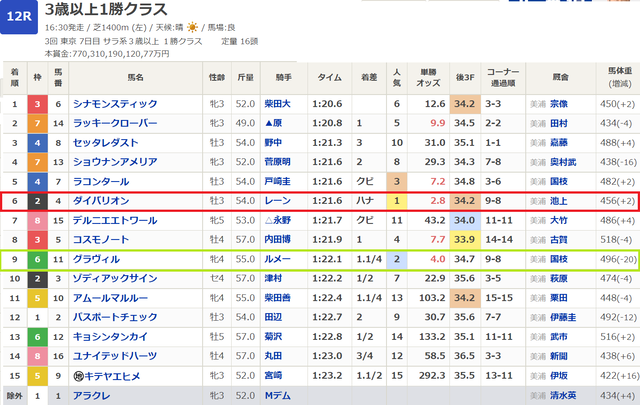Open trainer 清水英 stable page
Screen dimensions: 640x405
pos(563,396)
